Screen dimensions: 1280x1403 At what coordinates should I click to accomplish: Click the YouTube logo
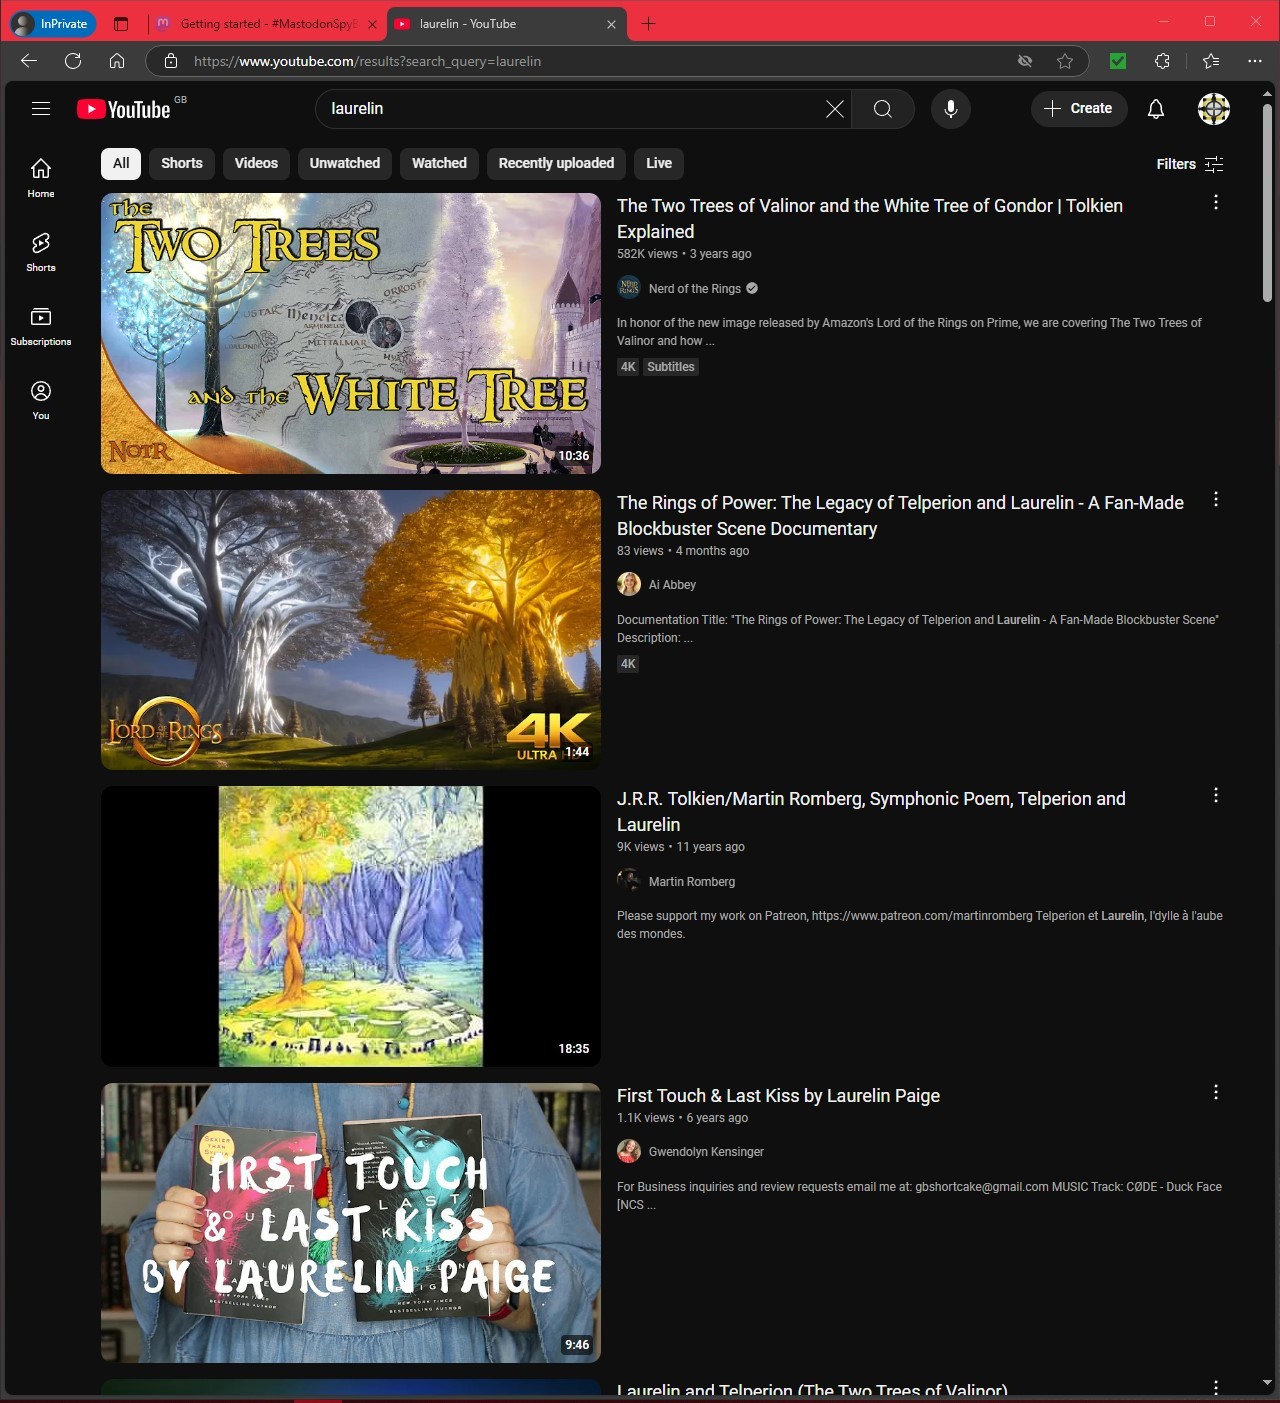click(x=124, y=109)
